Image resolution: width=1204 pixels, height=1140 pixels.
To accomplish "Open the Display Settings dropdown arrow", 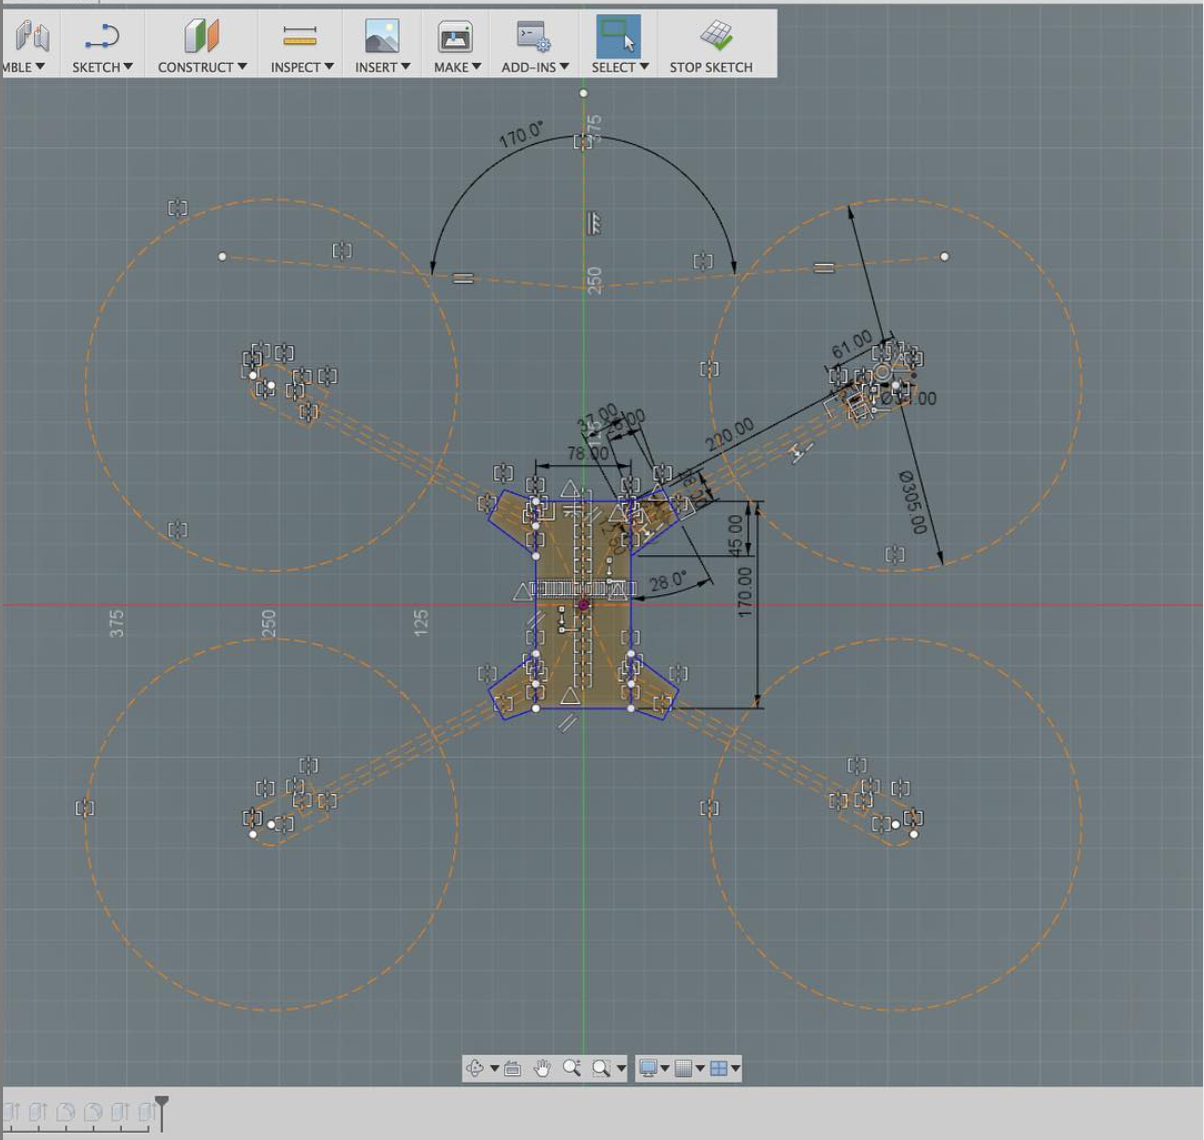I will 664,1069.
